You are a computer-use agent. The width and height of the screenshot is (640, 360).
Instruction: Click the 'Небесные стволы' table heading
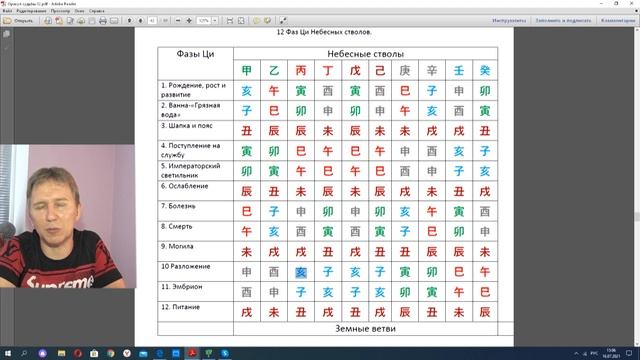click(x=365, y=54)
